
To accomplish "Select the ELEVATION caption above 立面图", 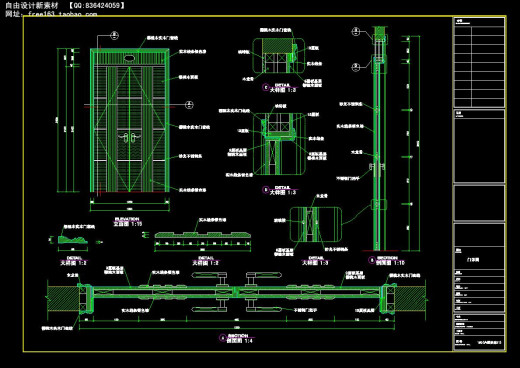I will [x=127, y=219].
